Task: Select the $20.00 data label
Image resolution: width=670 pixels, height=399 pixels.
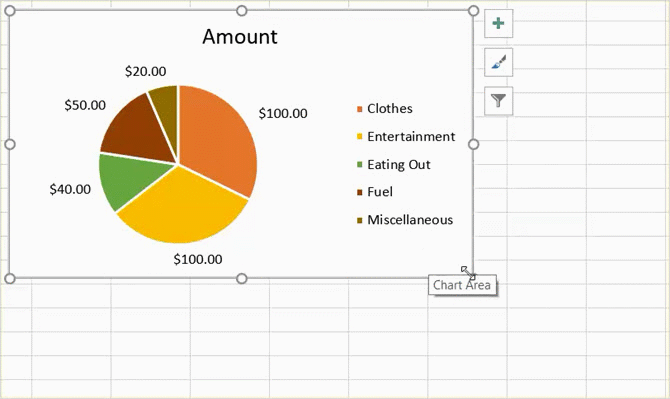Action: (x=145, y=71)
